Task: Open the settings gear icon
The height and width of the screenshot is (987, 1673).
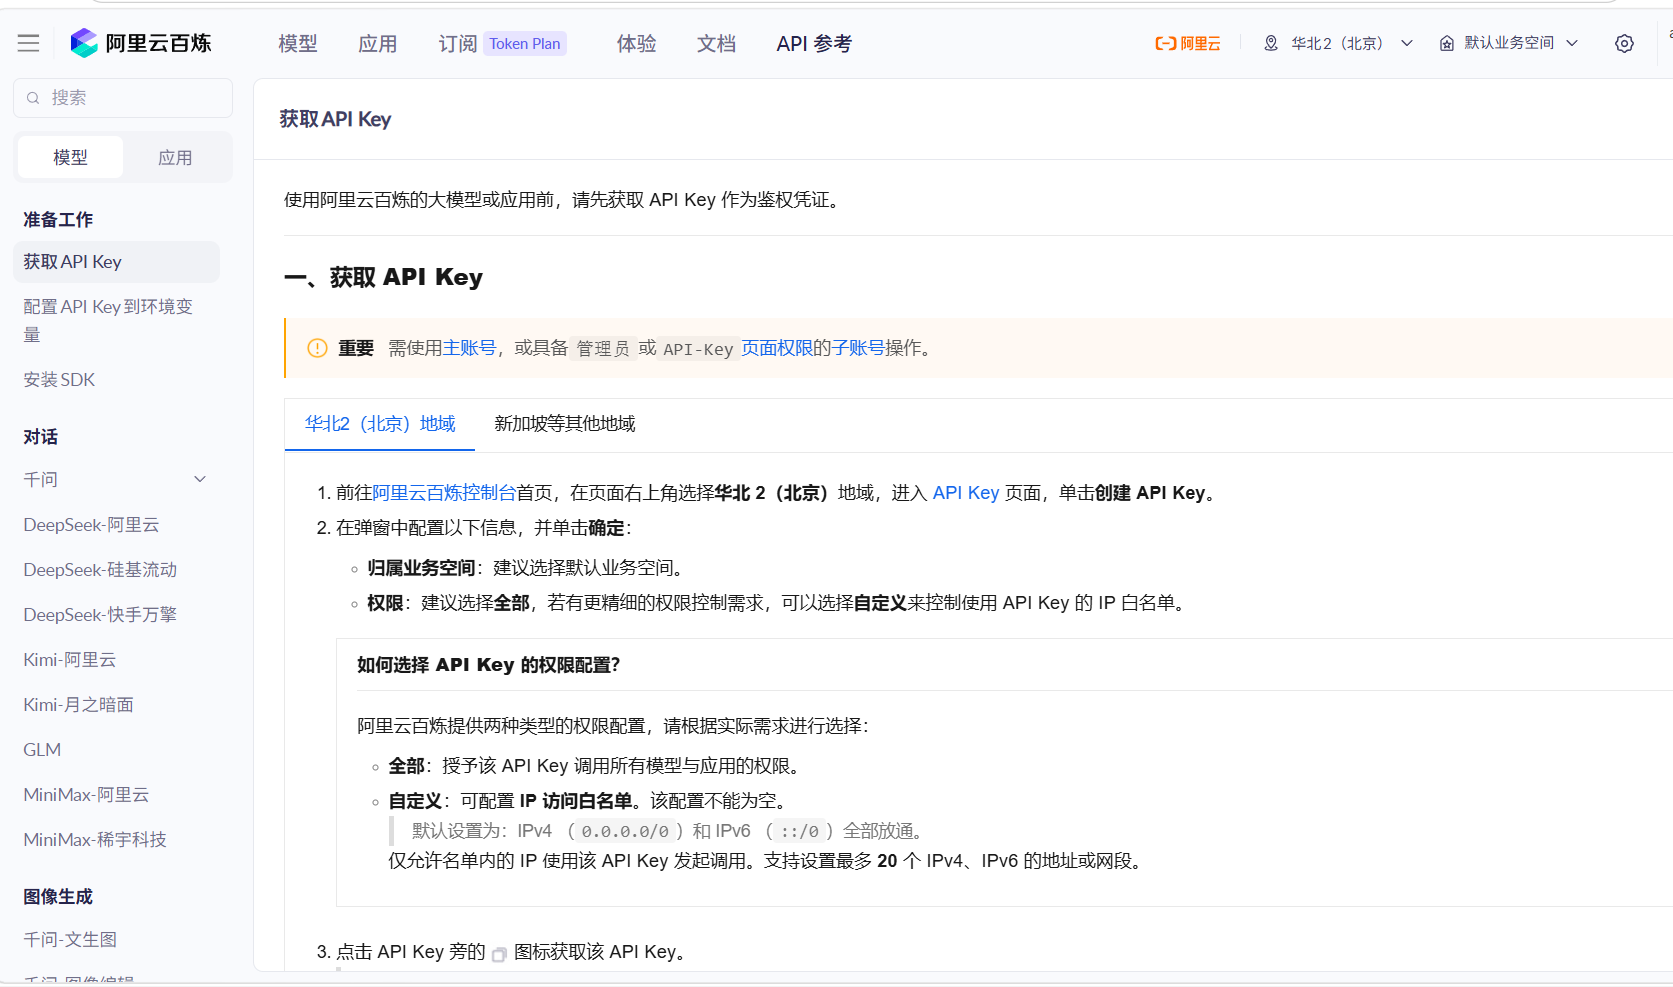Action: tap(1624, 43)
